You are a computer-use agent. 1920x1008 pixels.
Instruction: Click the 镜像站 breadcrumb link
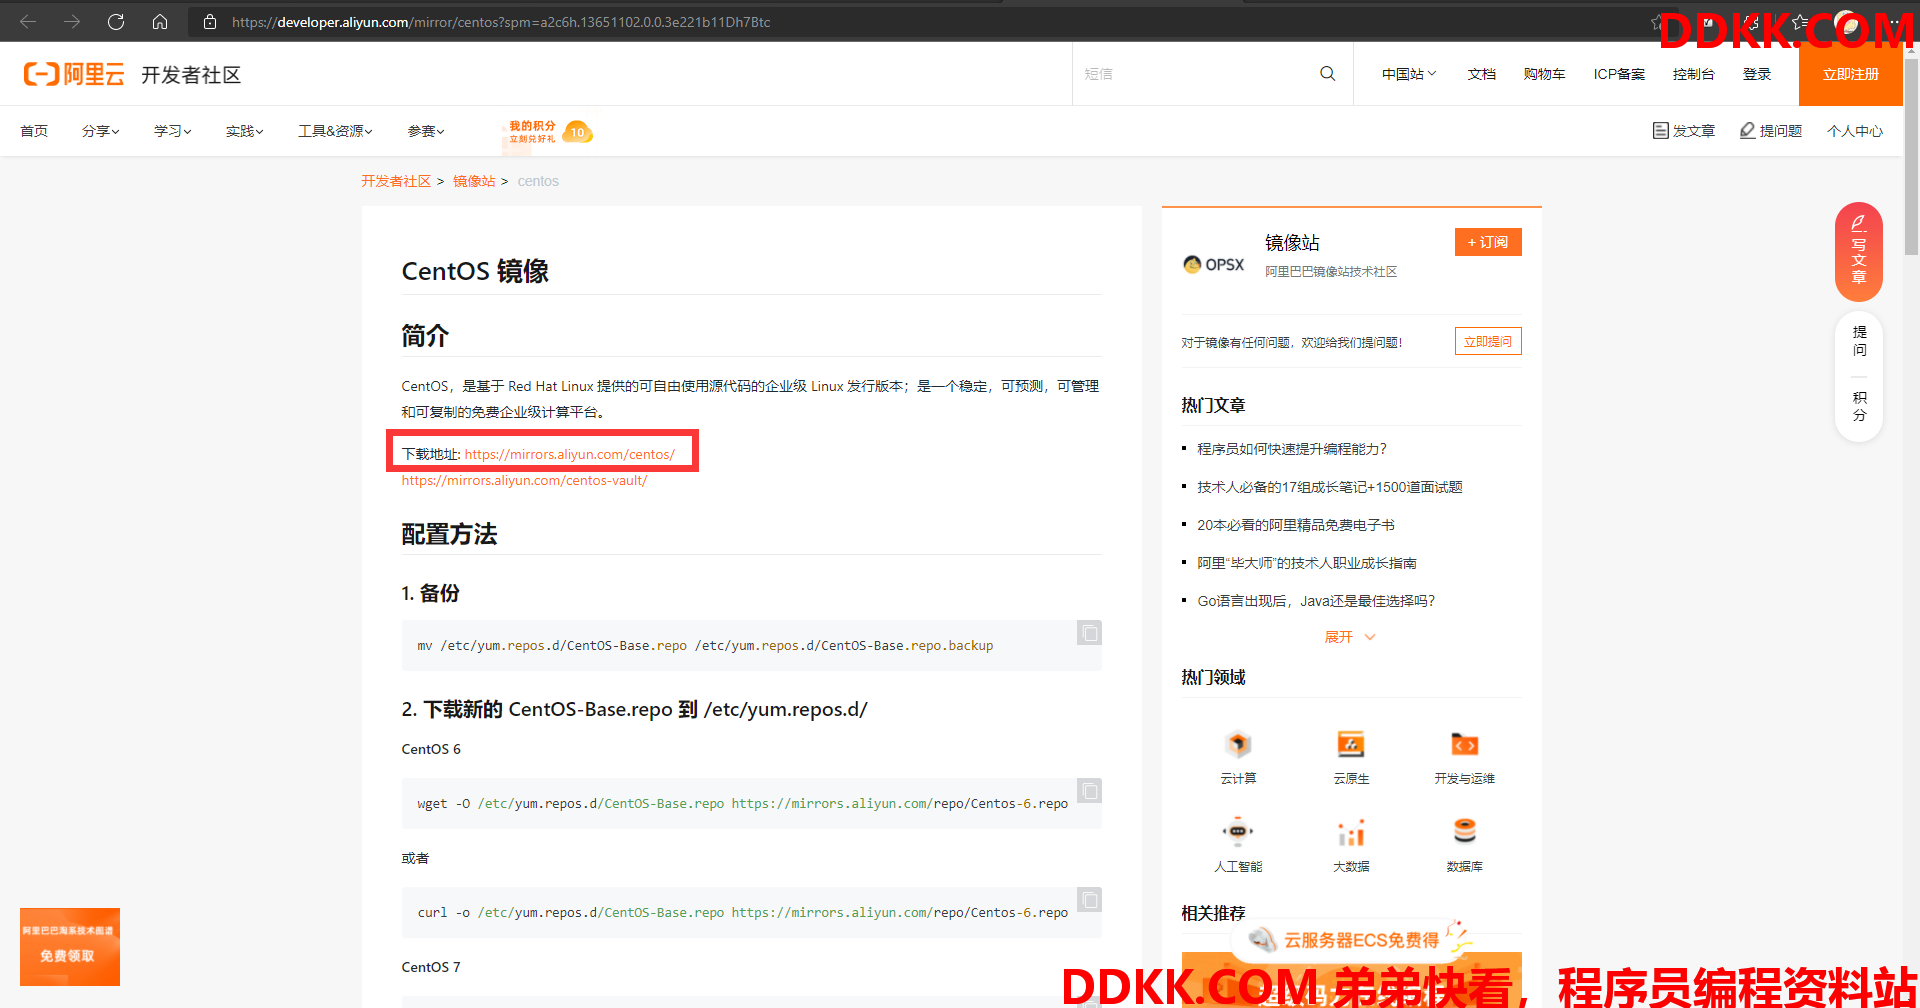coord(474,181)
